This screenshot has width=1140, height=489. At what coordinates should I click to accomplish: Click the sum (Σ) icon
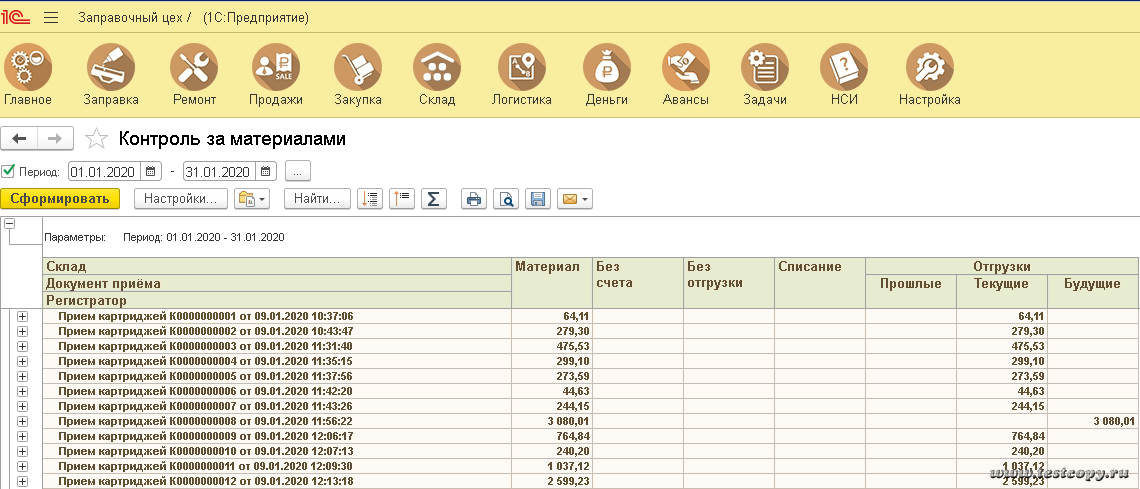[432, 199]
